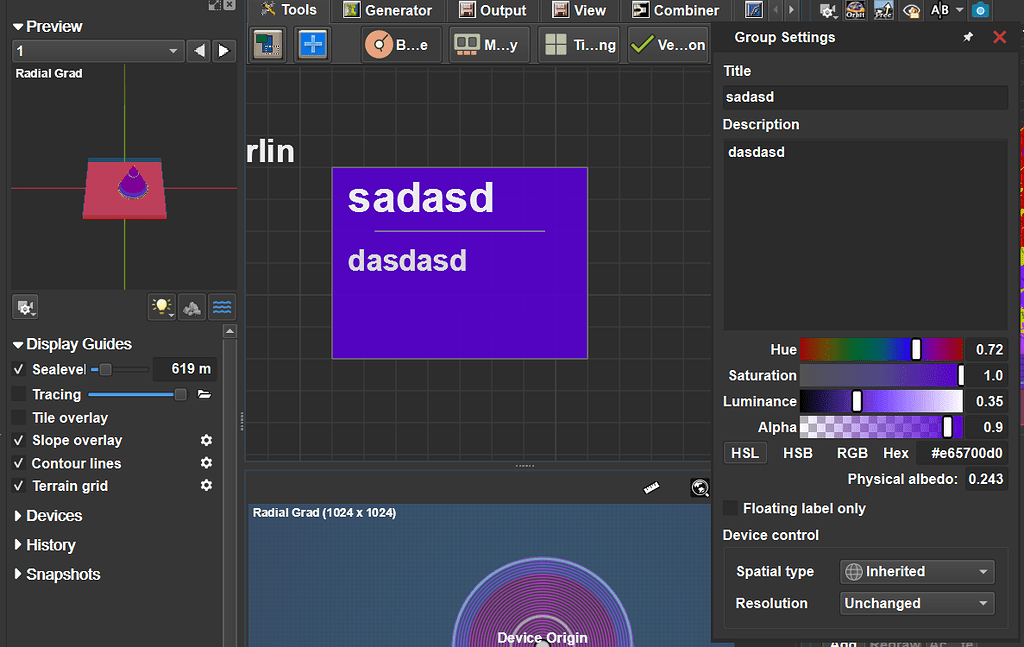Open the Combiner tab
This screenshot has width=1024, height=647.
675,10
